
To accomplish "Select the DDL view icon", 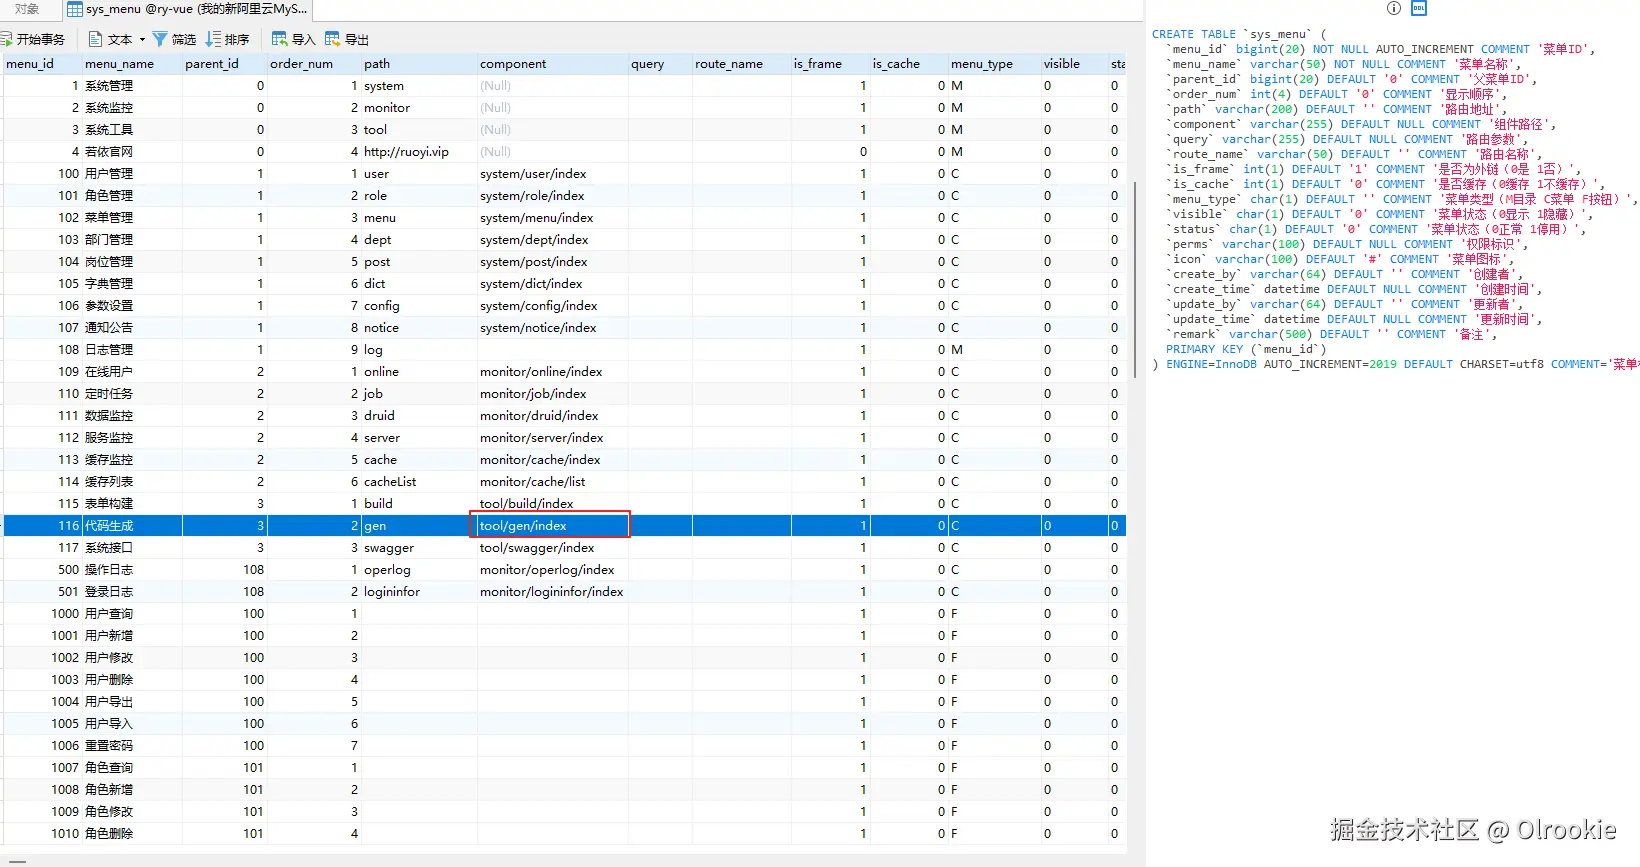I will coord(1419,8).
